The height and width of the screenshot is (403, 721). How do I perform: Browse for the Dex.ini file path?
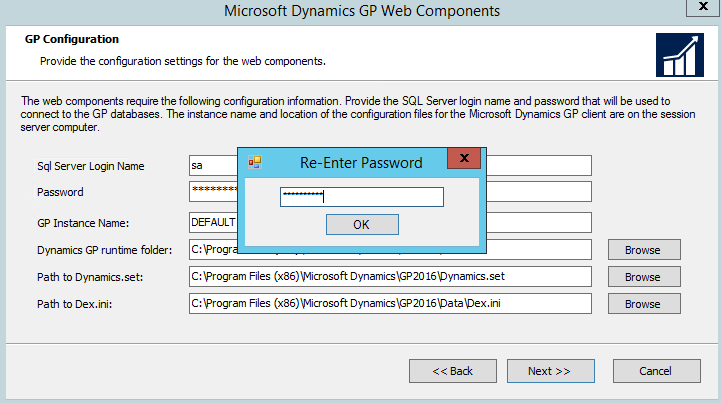pos(643,303)
